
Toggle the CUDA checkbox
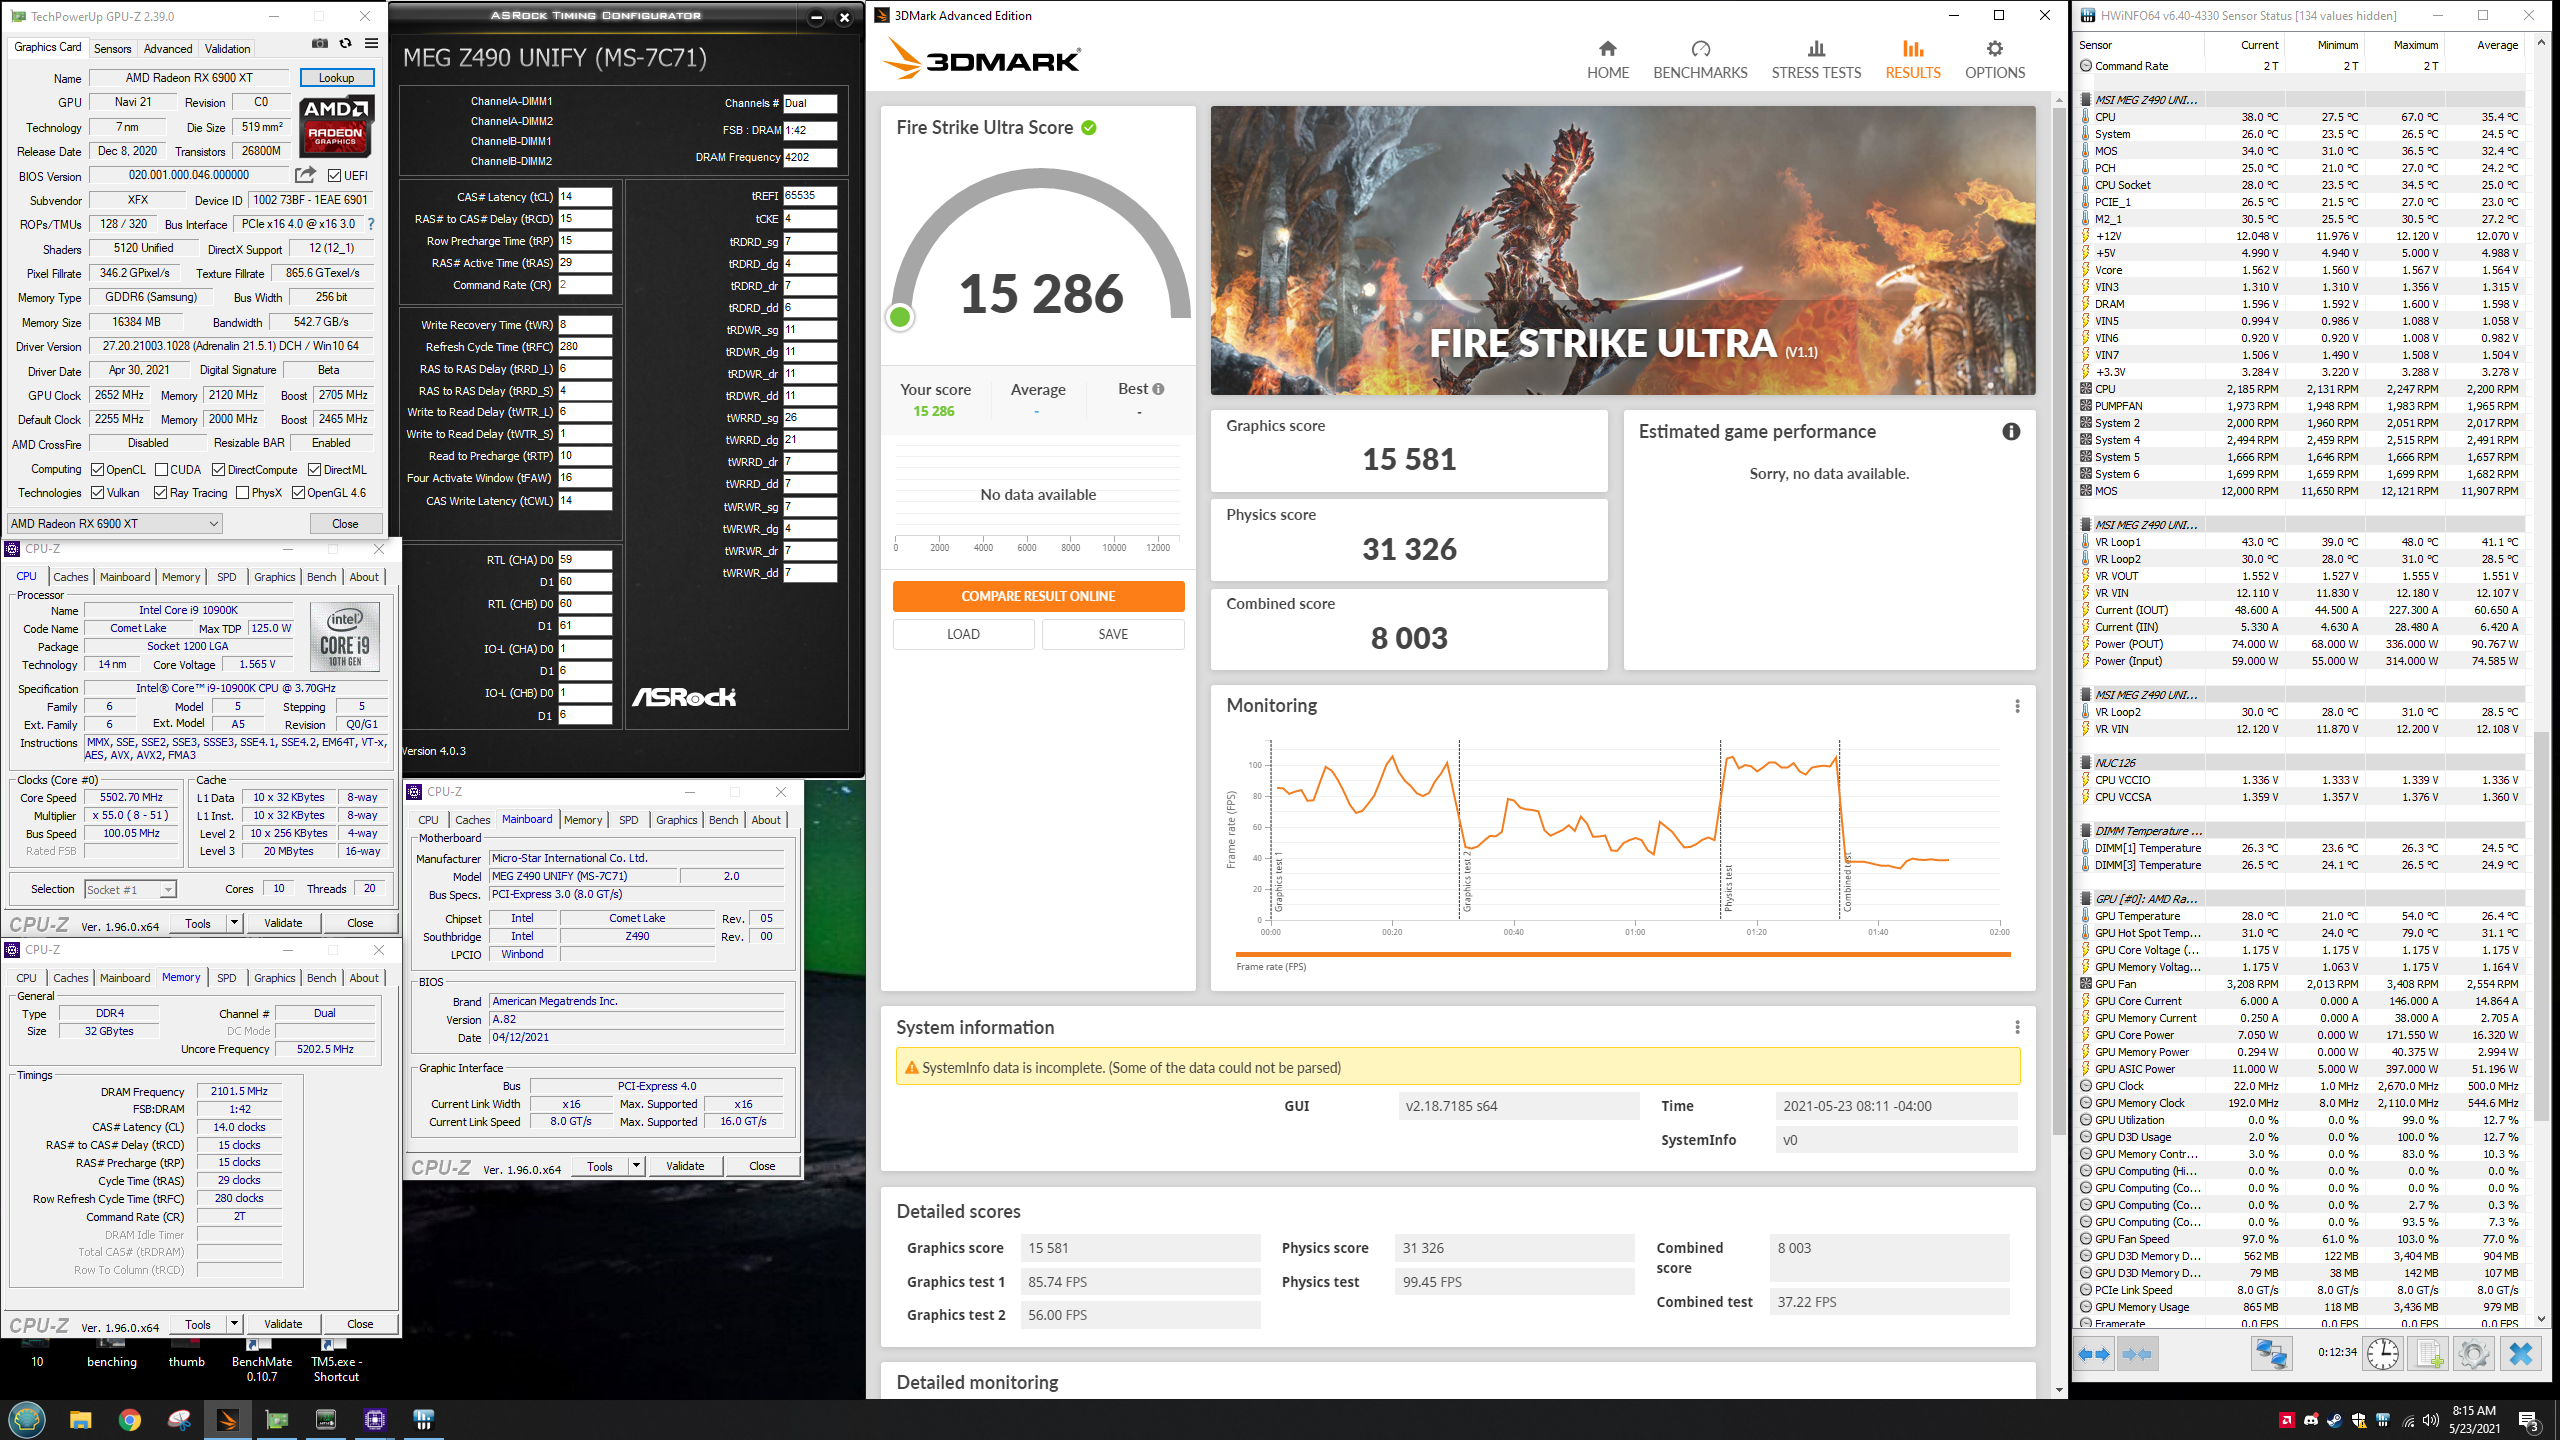(161, 470)
